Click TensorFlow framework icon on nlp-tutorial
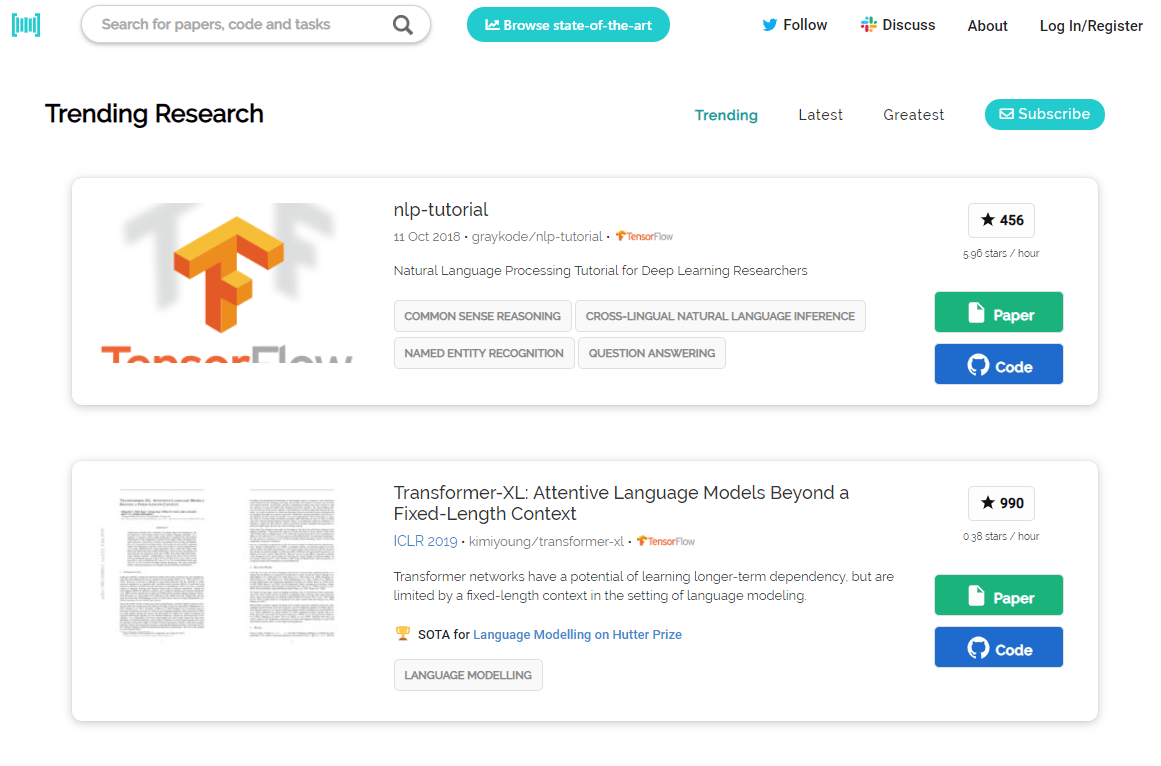Image resolution: width=1161 pixels, height=766 pixels. click(x=644, y=236)
